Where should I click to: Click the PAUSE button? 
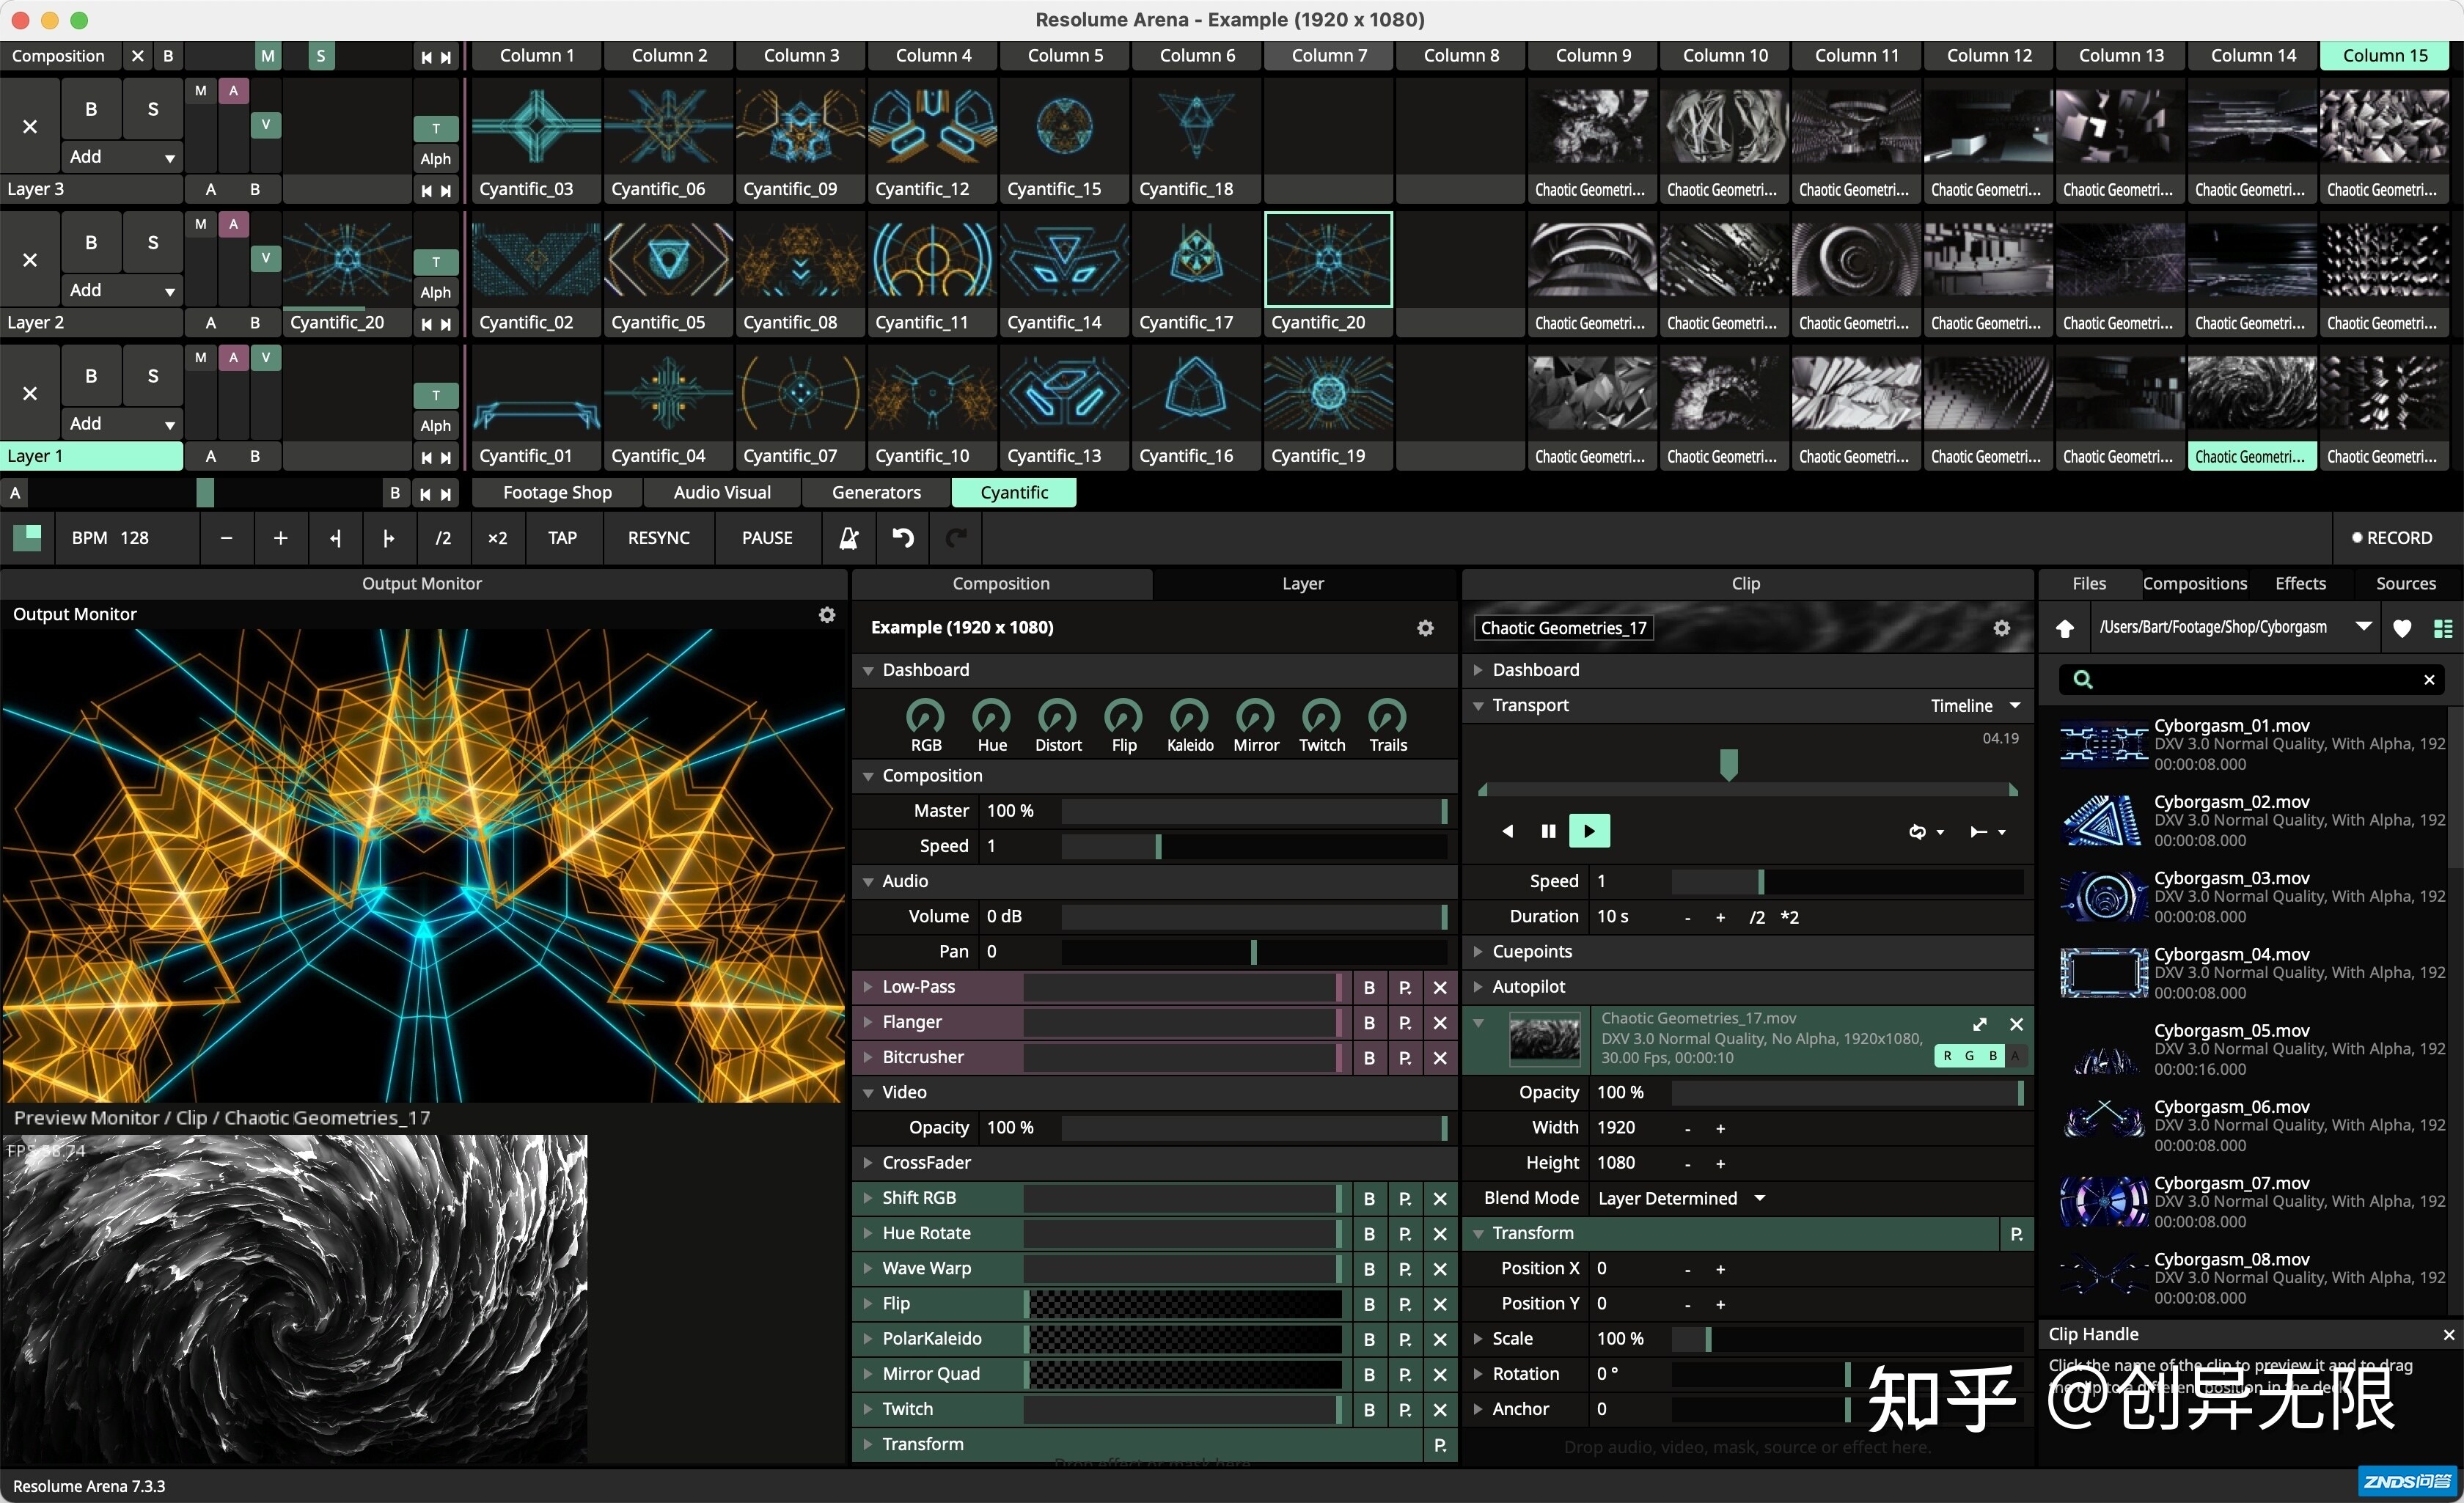tap(767, 538)
